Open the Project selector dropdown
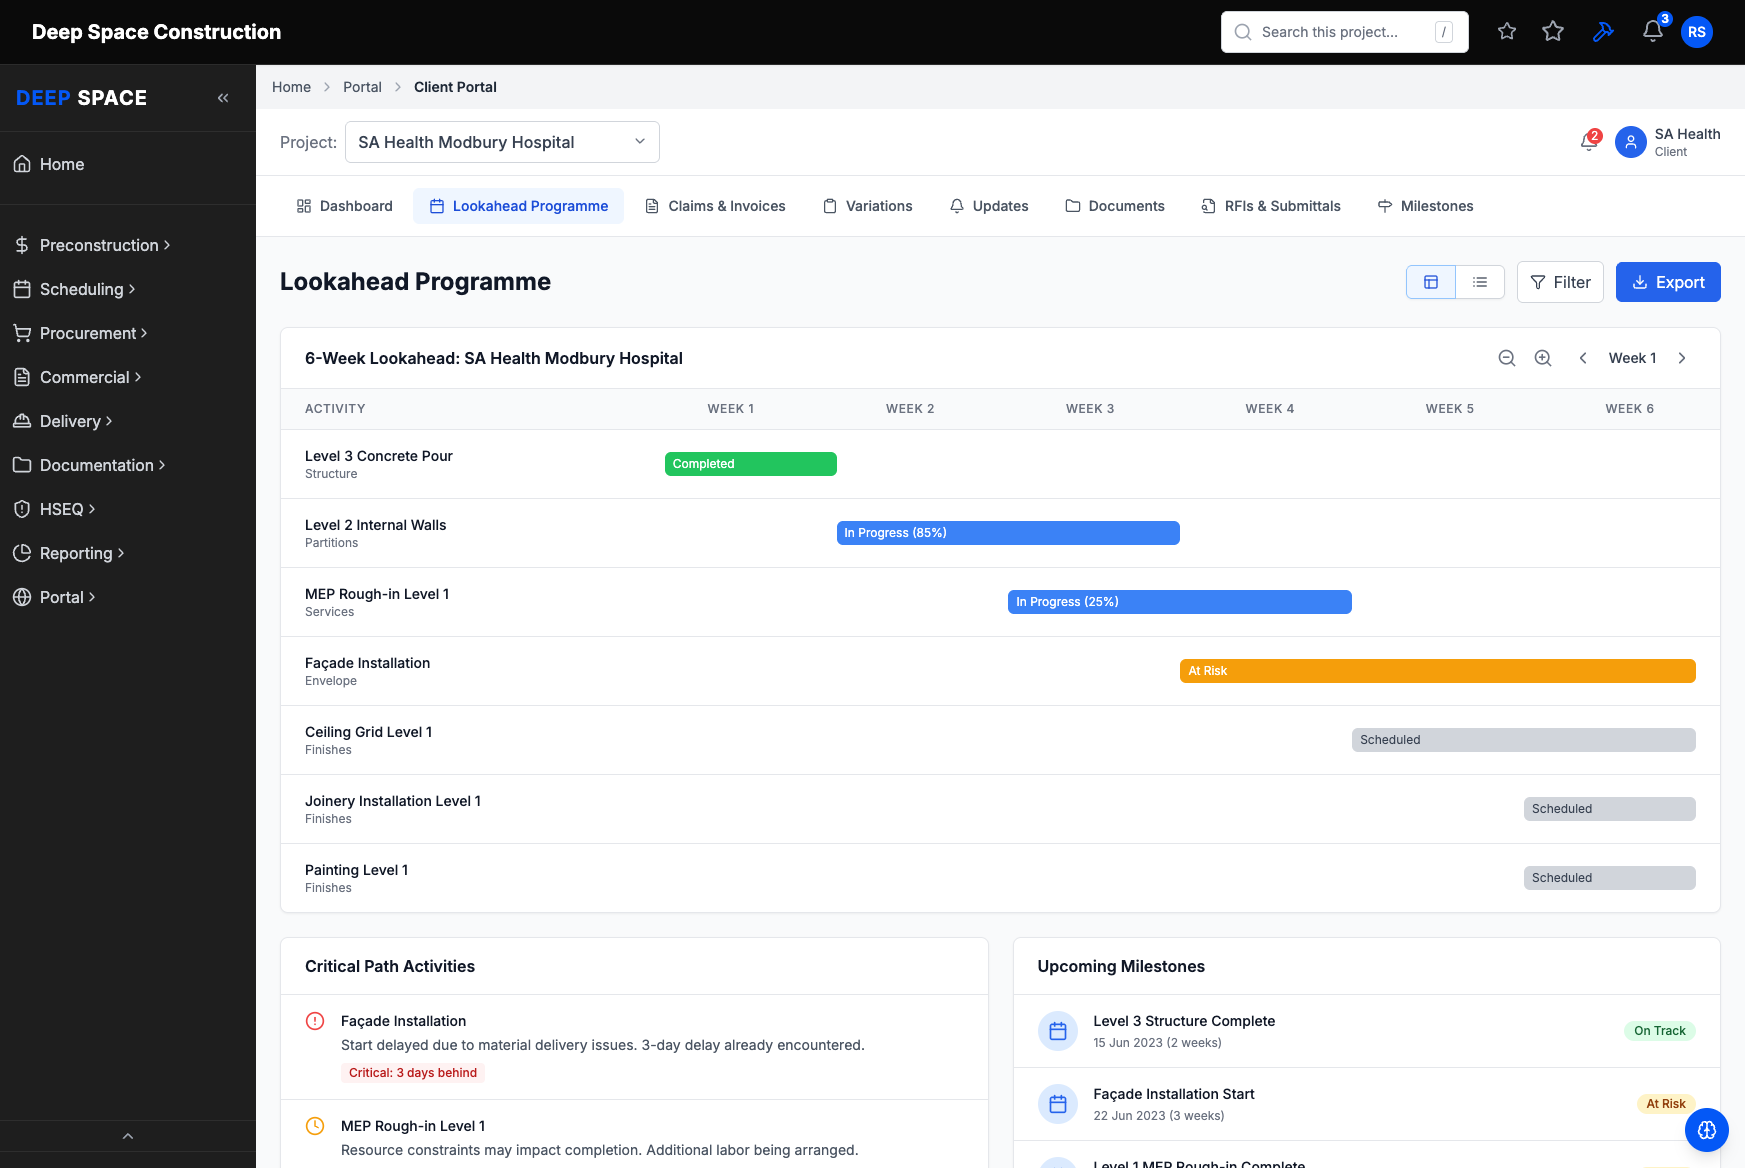 pyautogui.click(x=502, y=142)
